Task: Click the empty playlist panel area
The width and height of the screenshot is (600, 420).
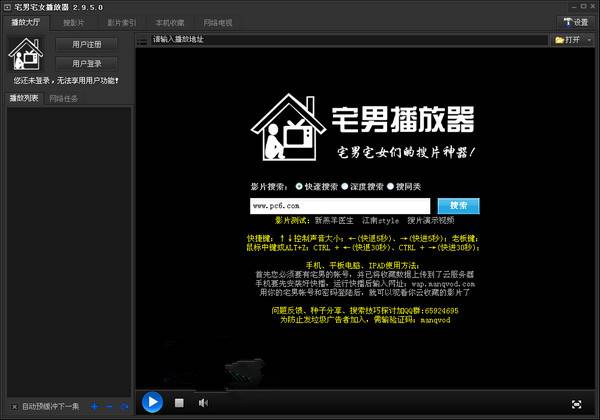Action: [69, 252]
